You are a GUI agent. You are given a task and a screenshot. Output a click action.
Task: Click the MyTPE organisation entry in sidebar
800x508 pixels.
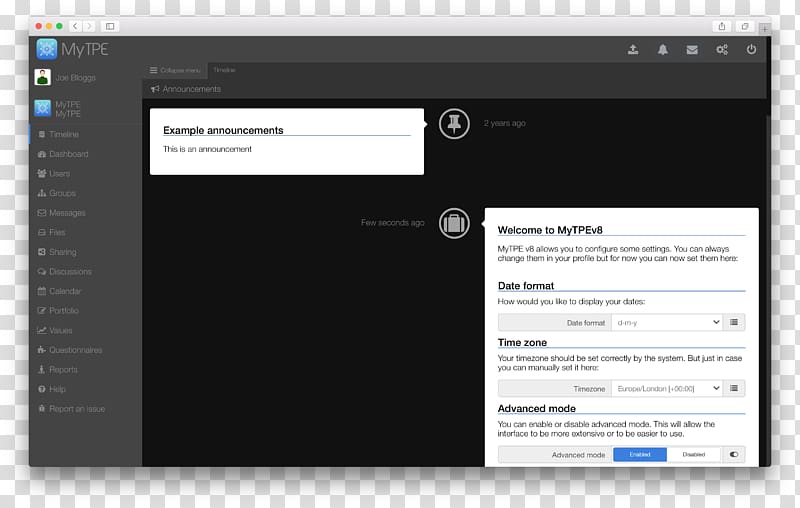[57, 109]
